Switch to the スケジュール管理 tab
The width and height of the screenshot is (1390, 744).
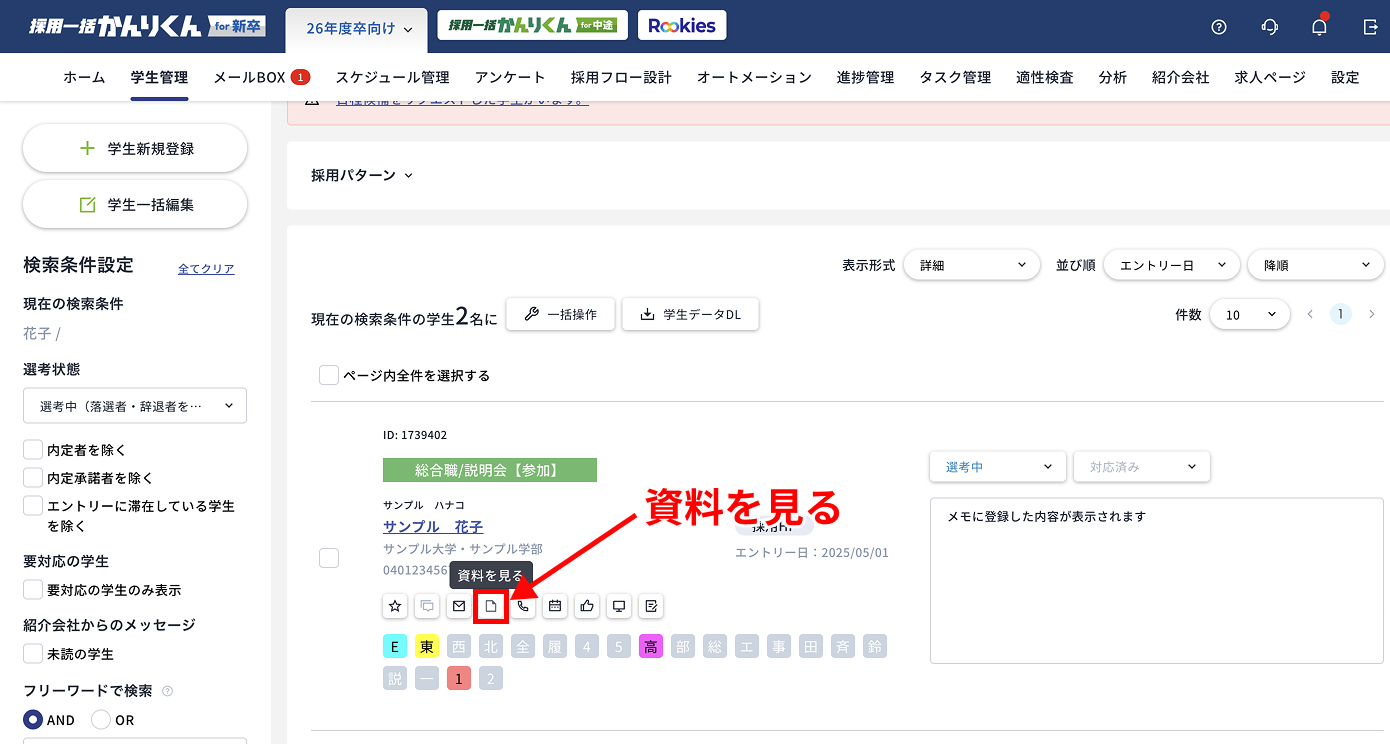tap(390, 76)
